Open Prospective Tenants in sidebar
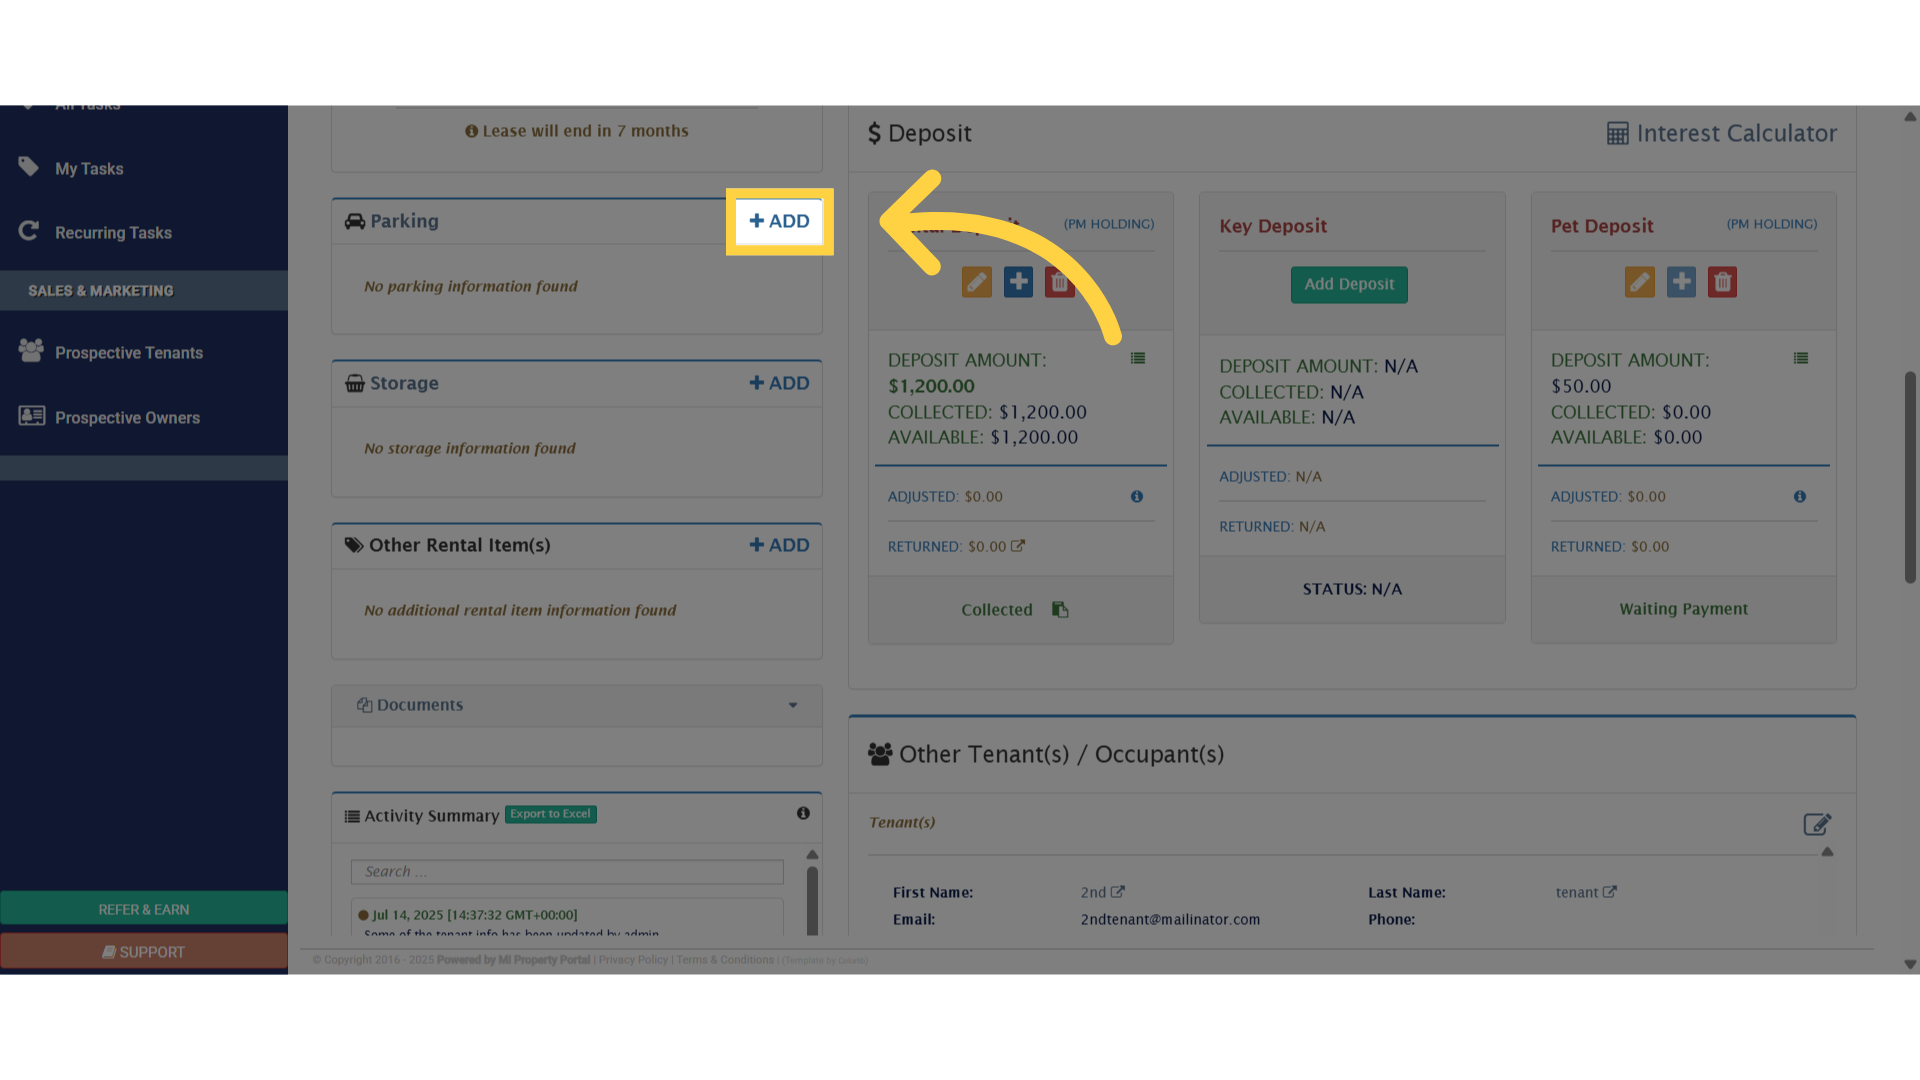 coord(129,353)
